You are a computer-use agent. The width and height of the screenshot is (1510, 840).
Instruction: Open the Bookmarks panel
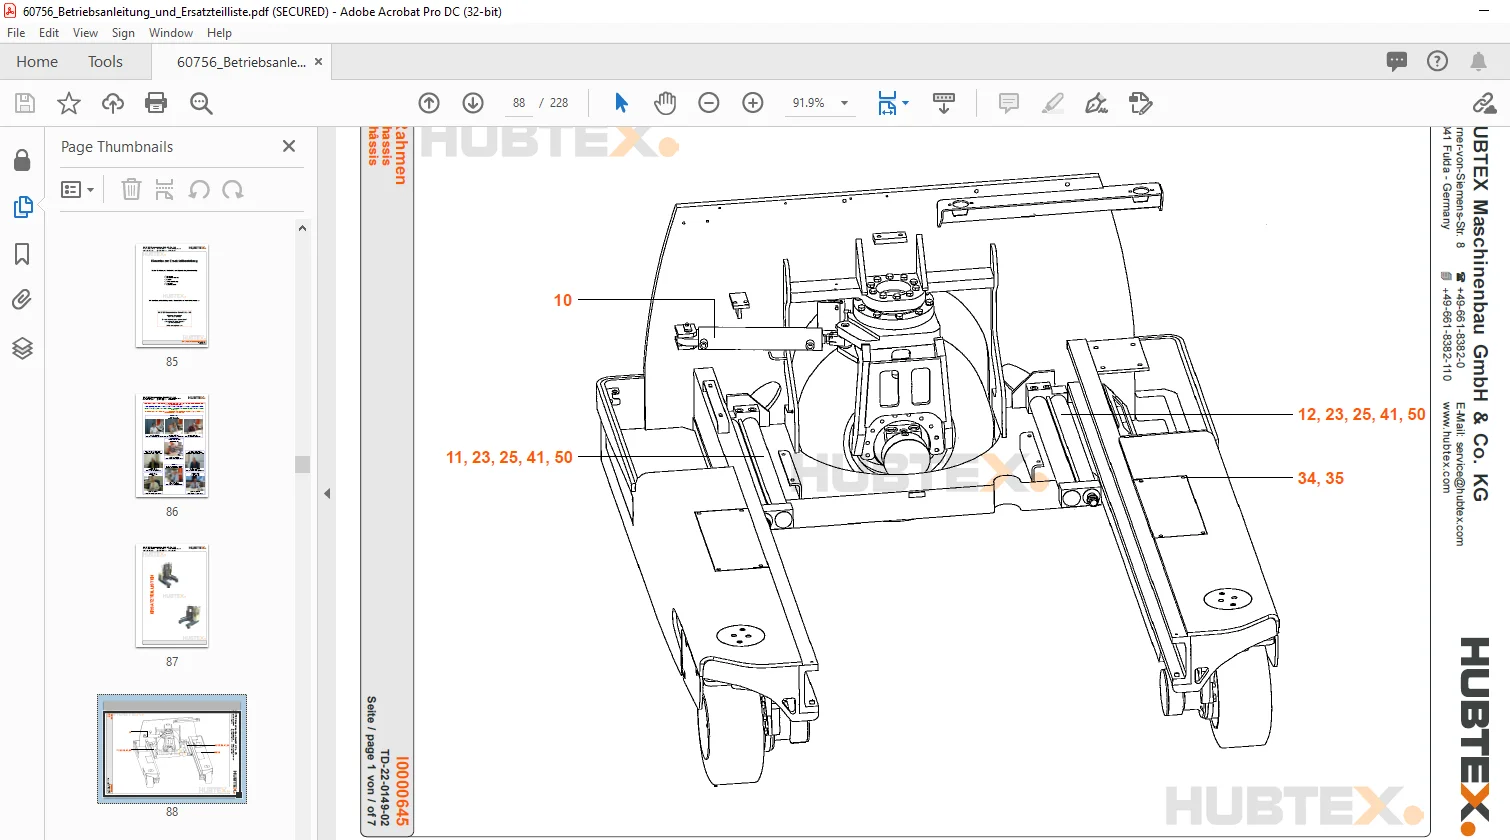tap(22, 254)
